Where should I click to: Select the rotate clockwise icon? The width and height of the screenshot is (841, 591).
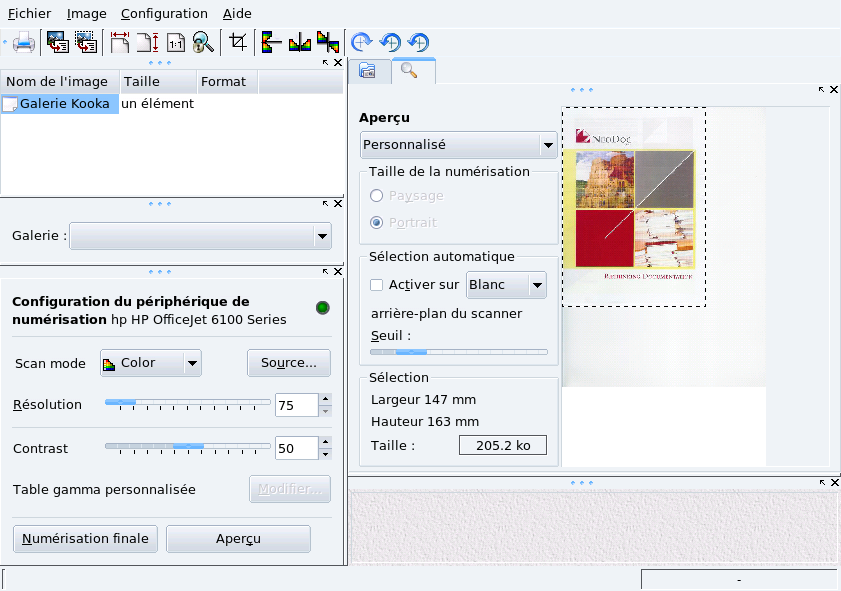(360, 43)
